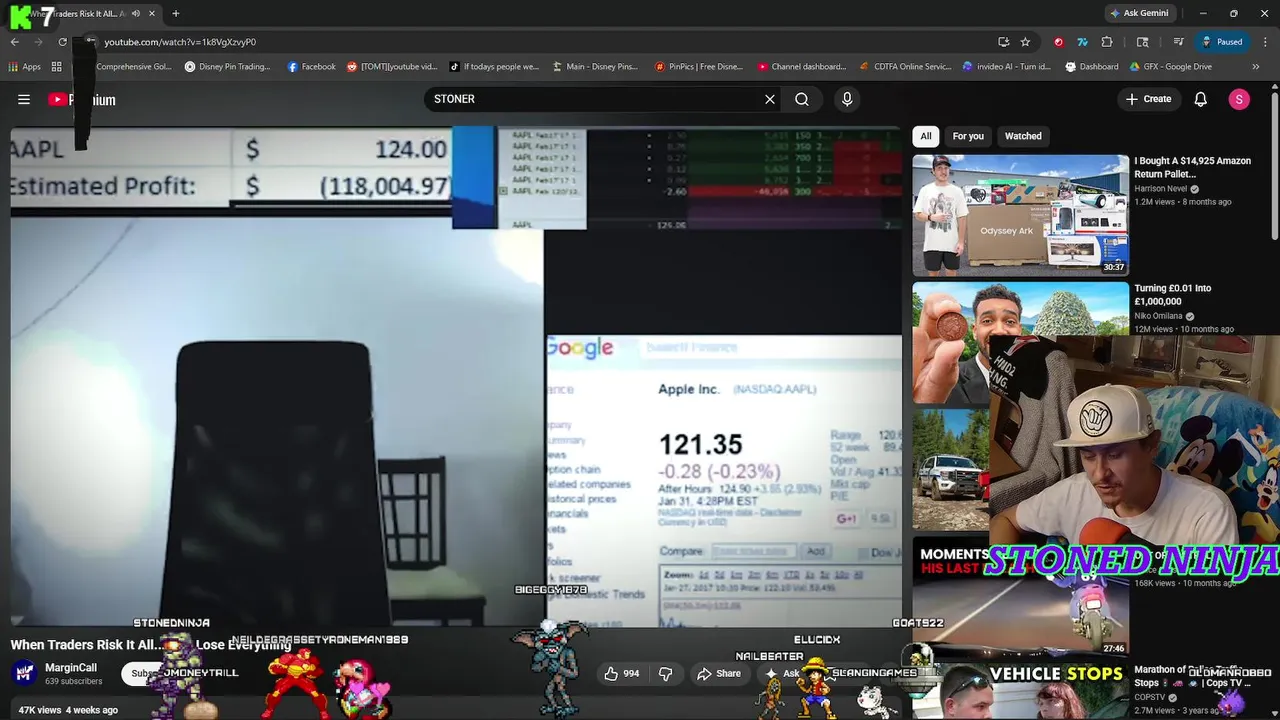Open the Harrison Nevel channel
The image size is (1280, 720).
pos(1160,188)
